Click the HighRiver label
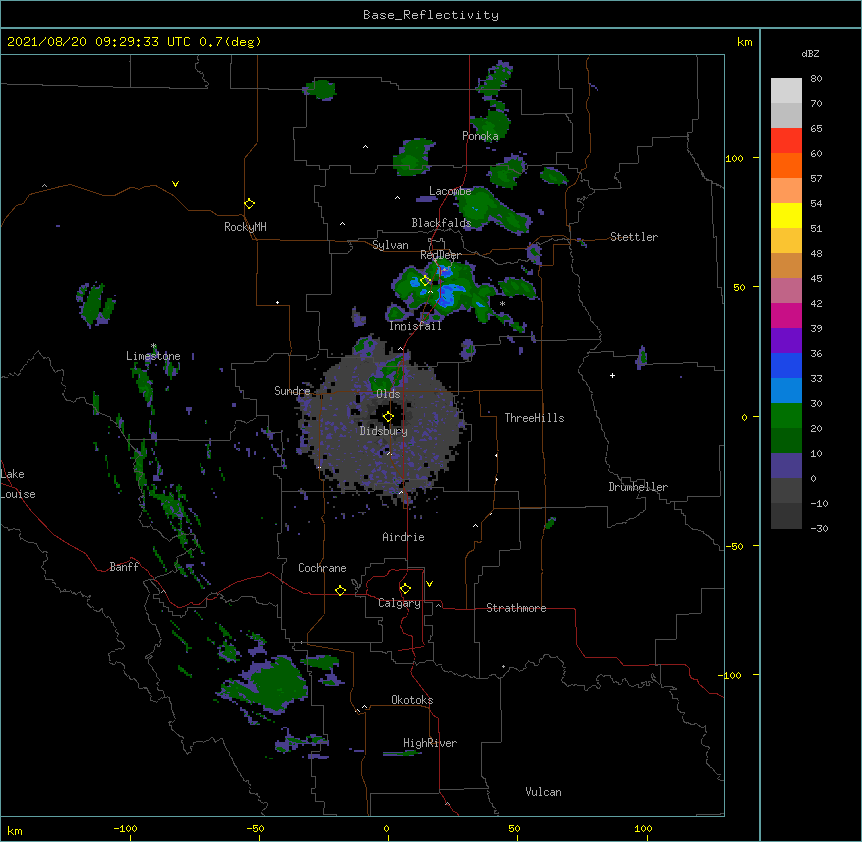Image resolution: width=862 pixels, height=842 pixels. [430, 743]
